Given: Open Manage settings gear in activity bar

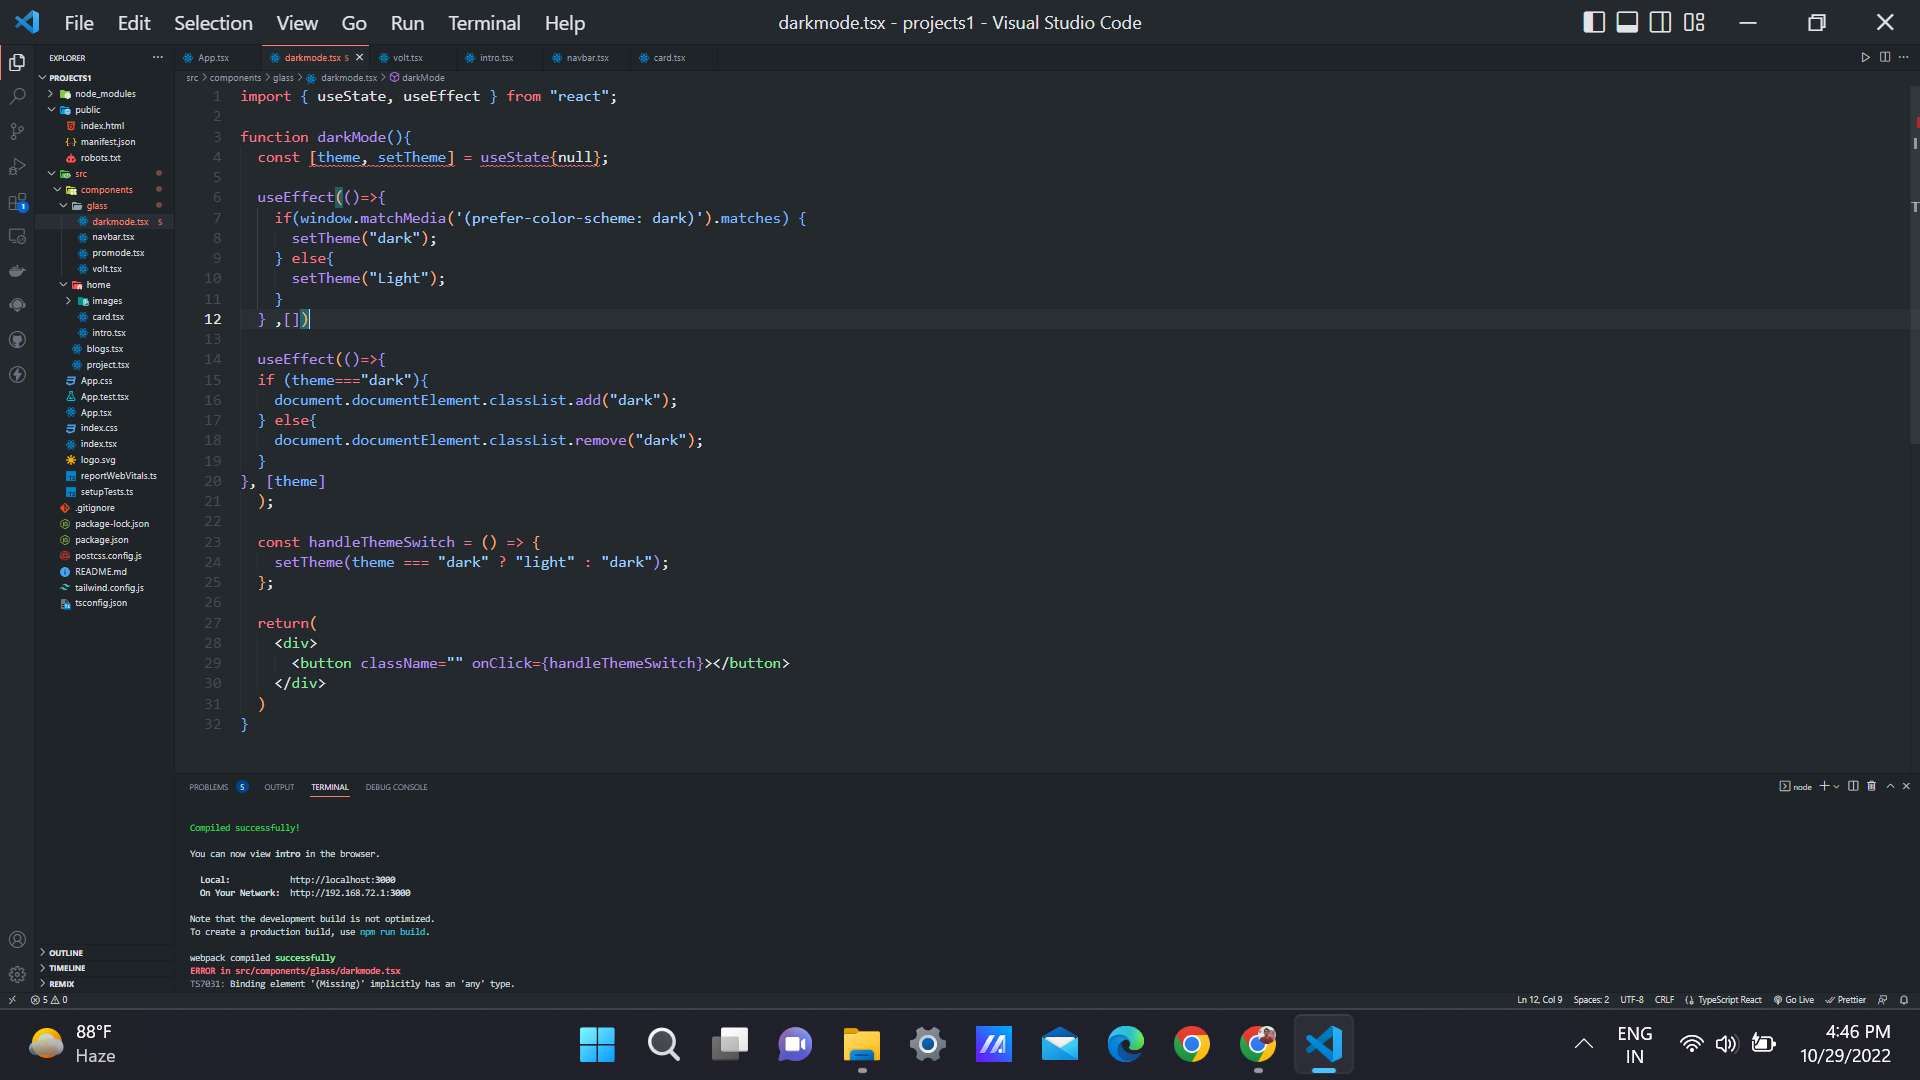Looking at the screenshot, I should click(17, 974).
